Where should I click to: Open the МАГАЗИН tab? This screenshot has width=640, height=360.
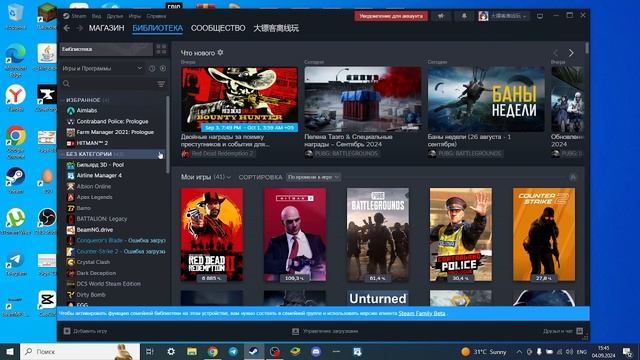tap(107, 28)
